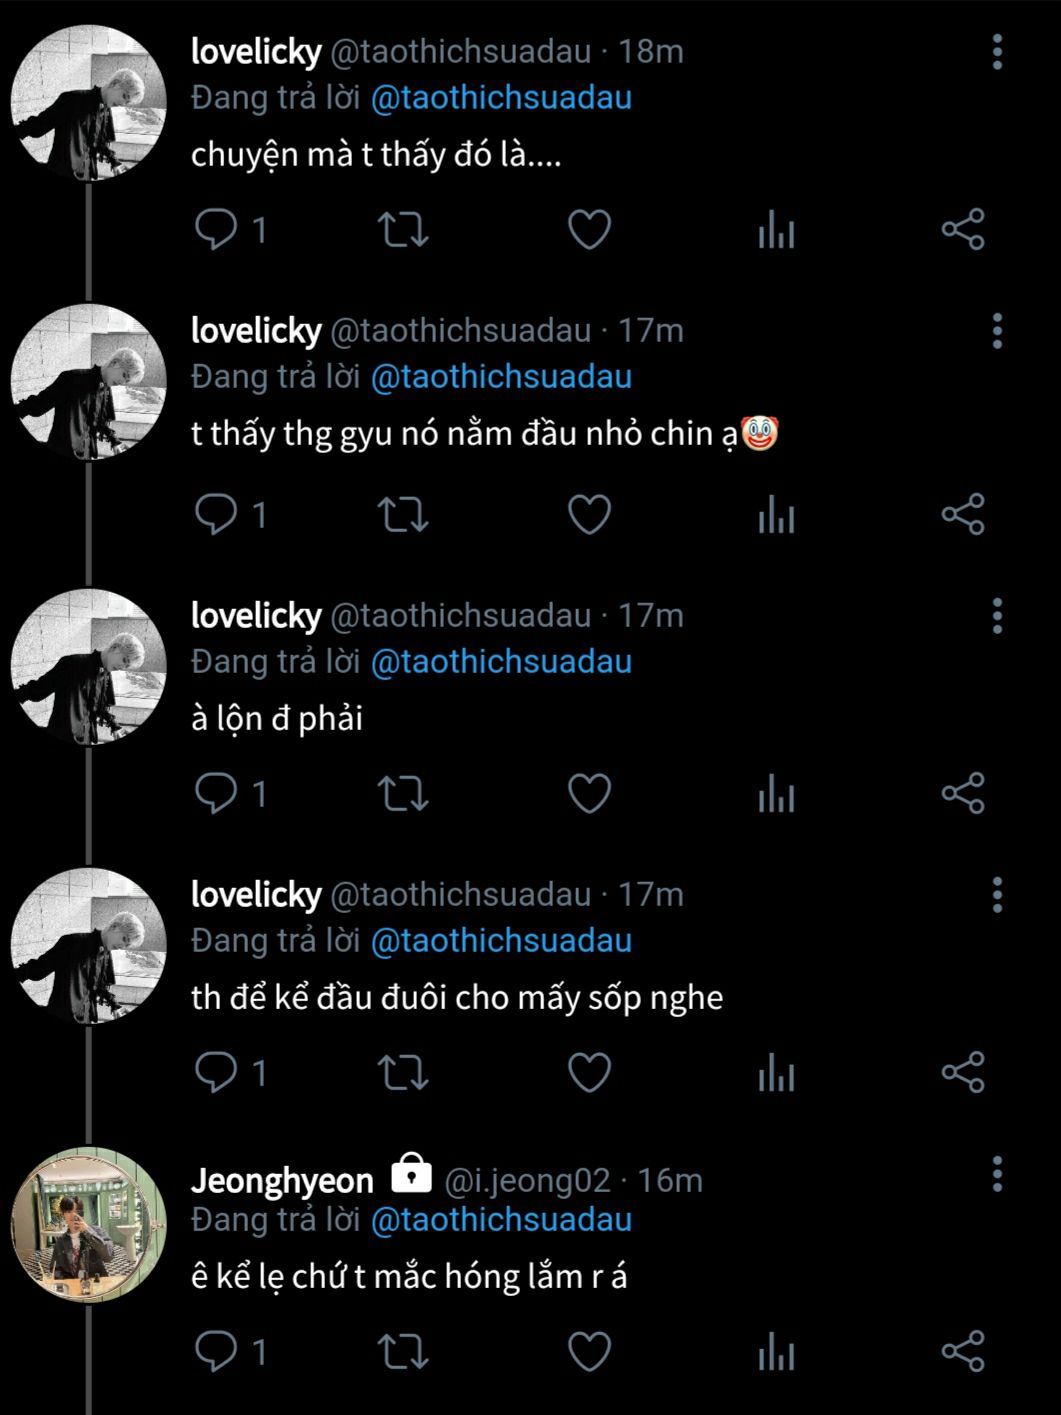Screen dimensions: 1061x1415
Task: Open more options for the 18m tweet
Action: pyautogui.click(x=997, y=52)
